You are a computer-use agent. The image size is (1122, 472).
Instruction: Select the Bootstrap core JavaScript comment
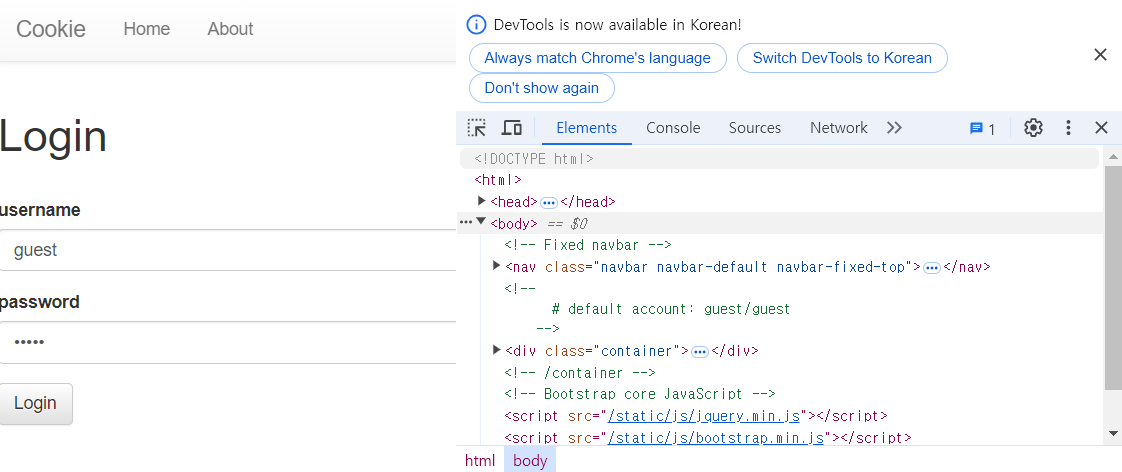640,394
